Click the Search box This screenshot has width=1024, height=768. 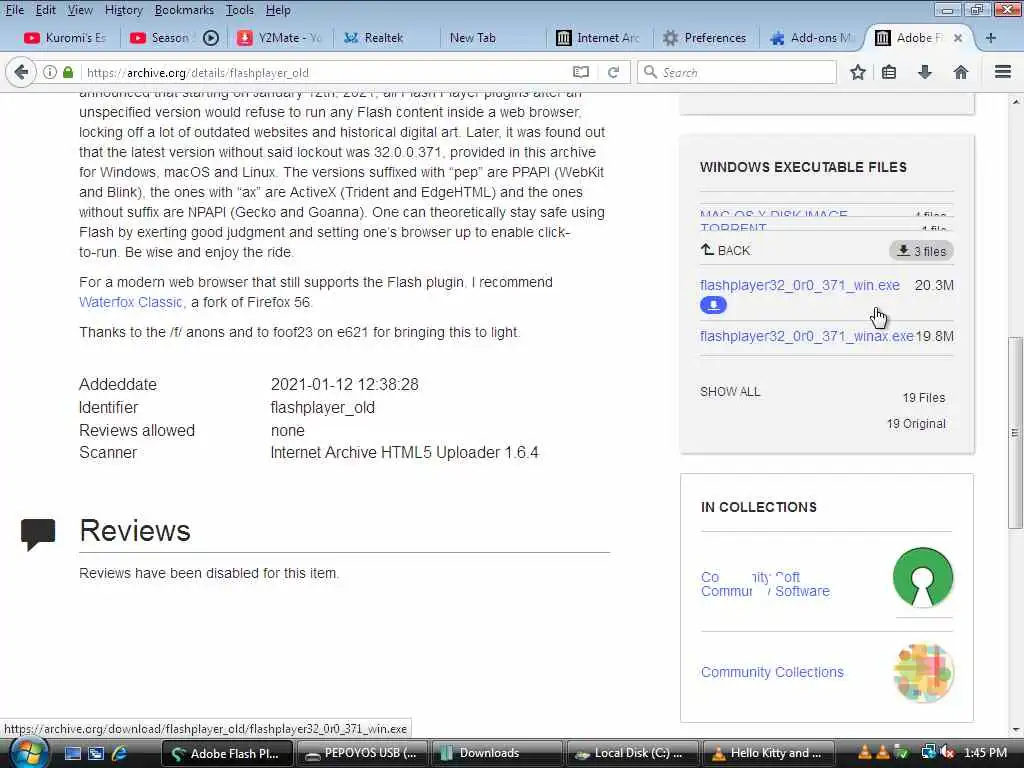(737, 72)
